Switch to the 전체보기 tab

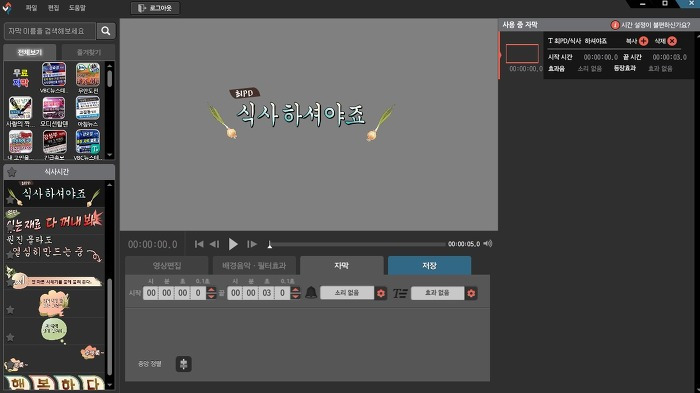tap(30, 52)
